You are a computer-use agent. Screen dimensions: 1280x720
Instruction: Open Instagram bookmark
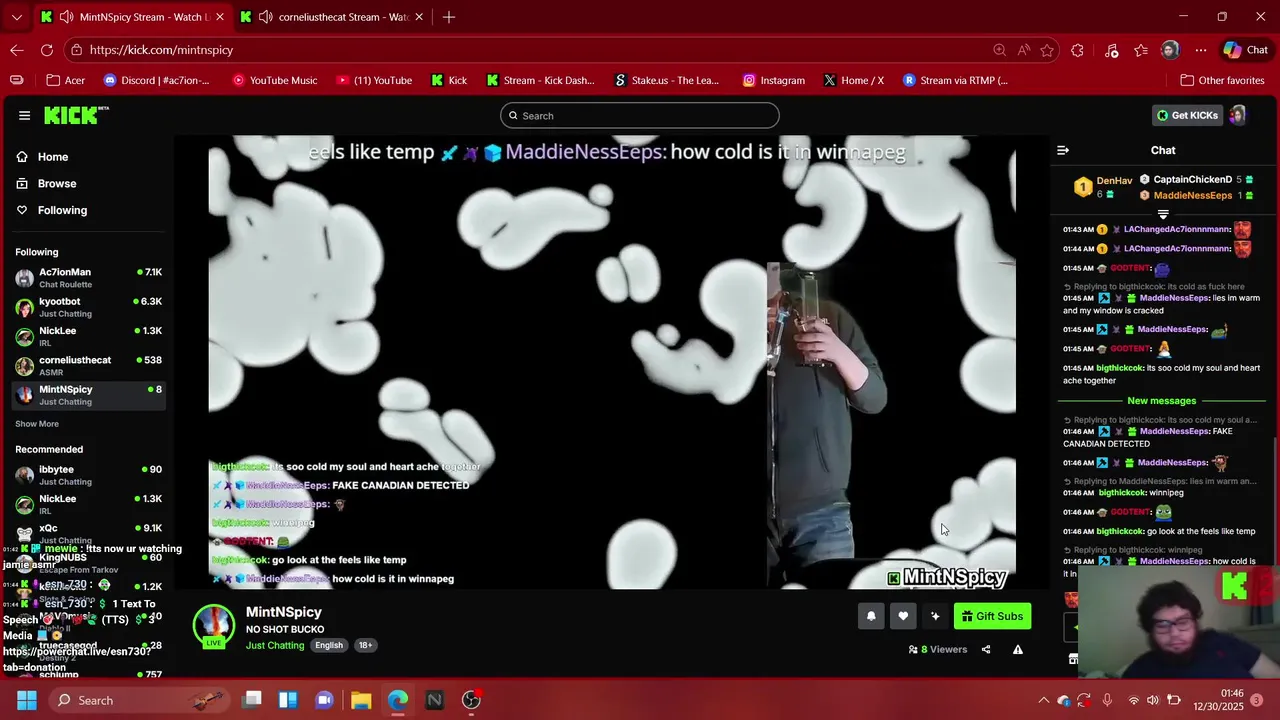pos(773,80)
